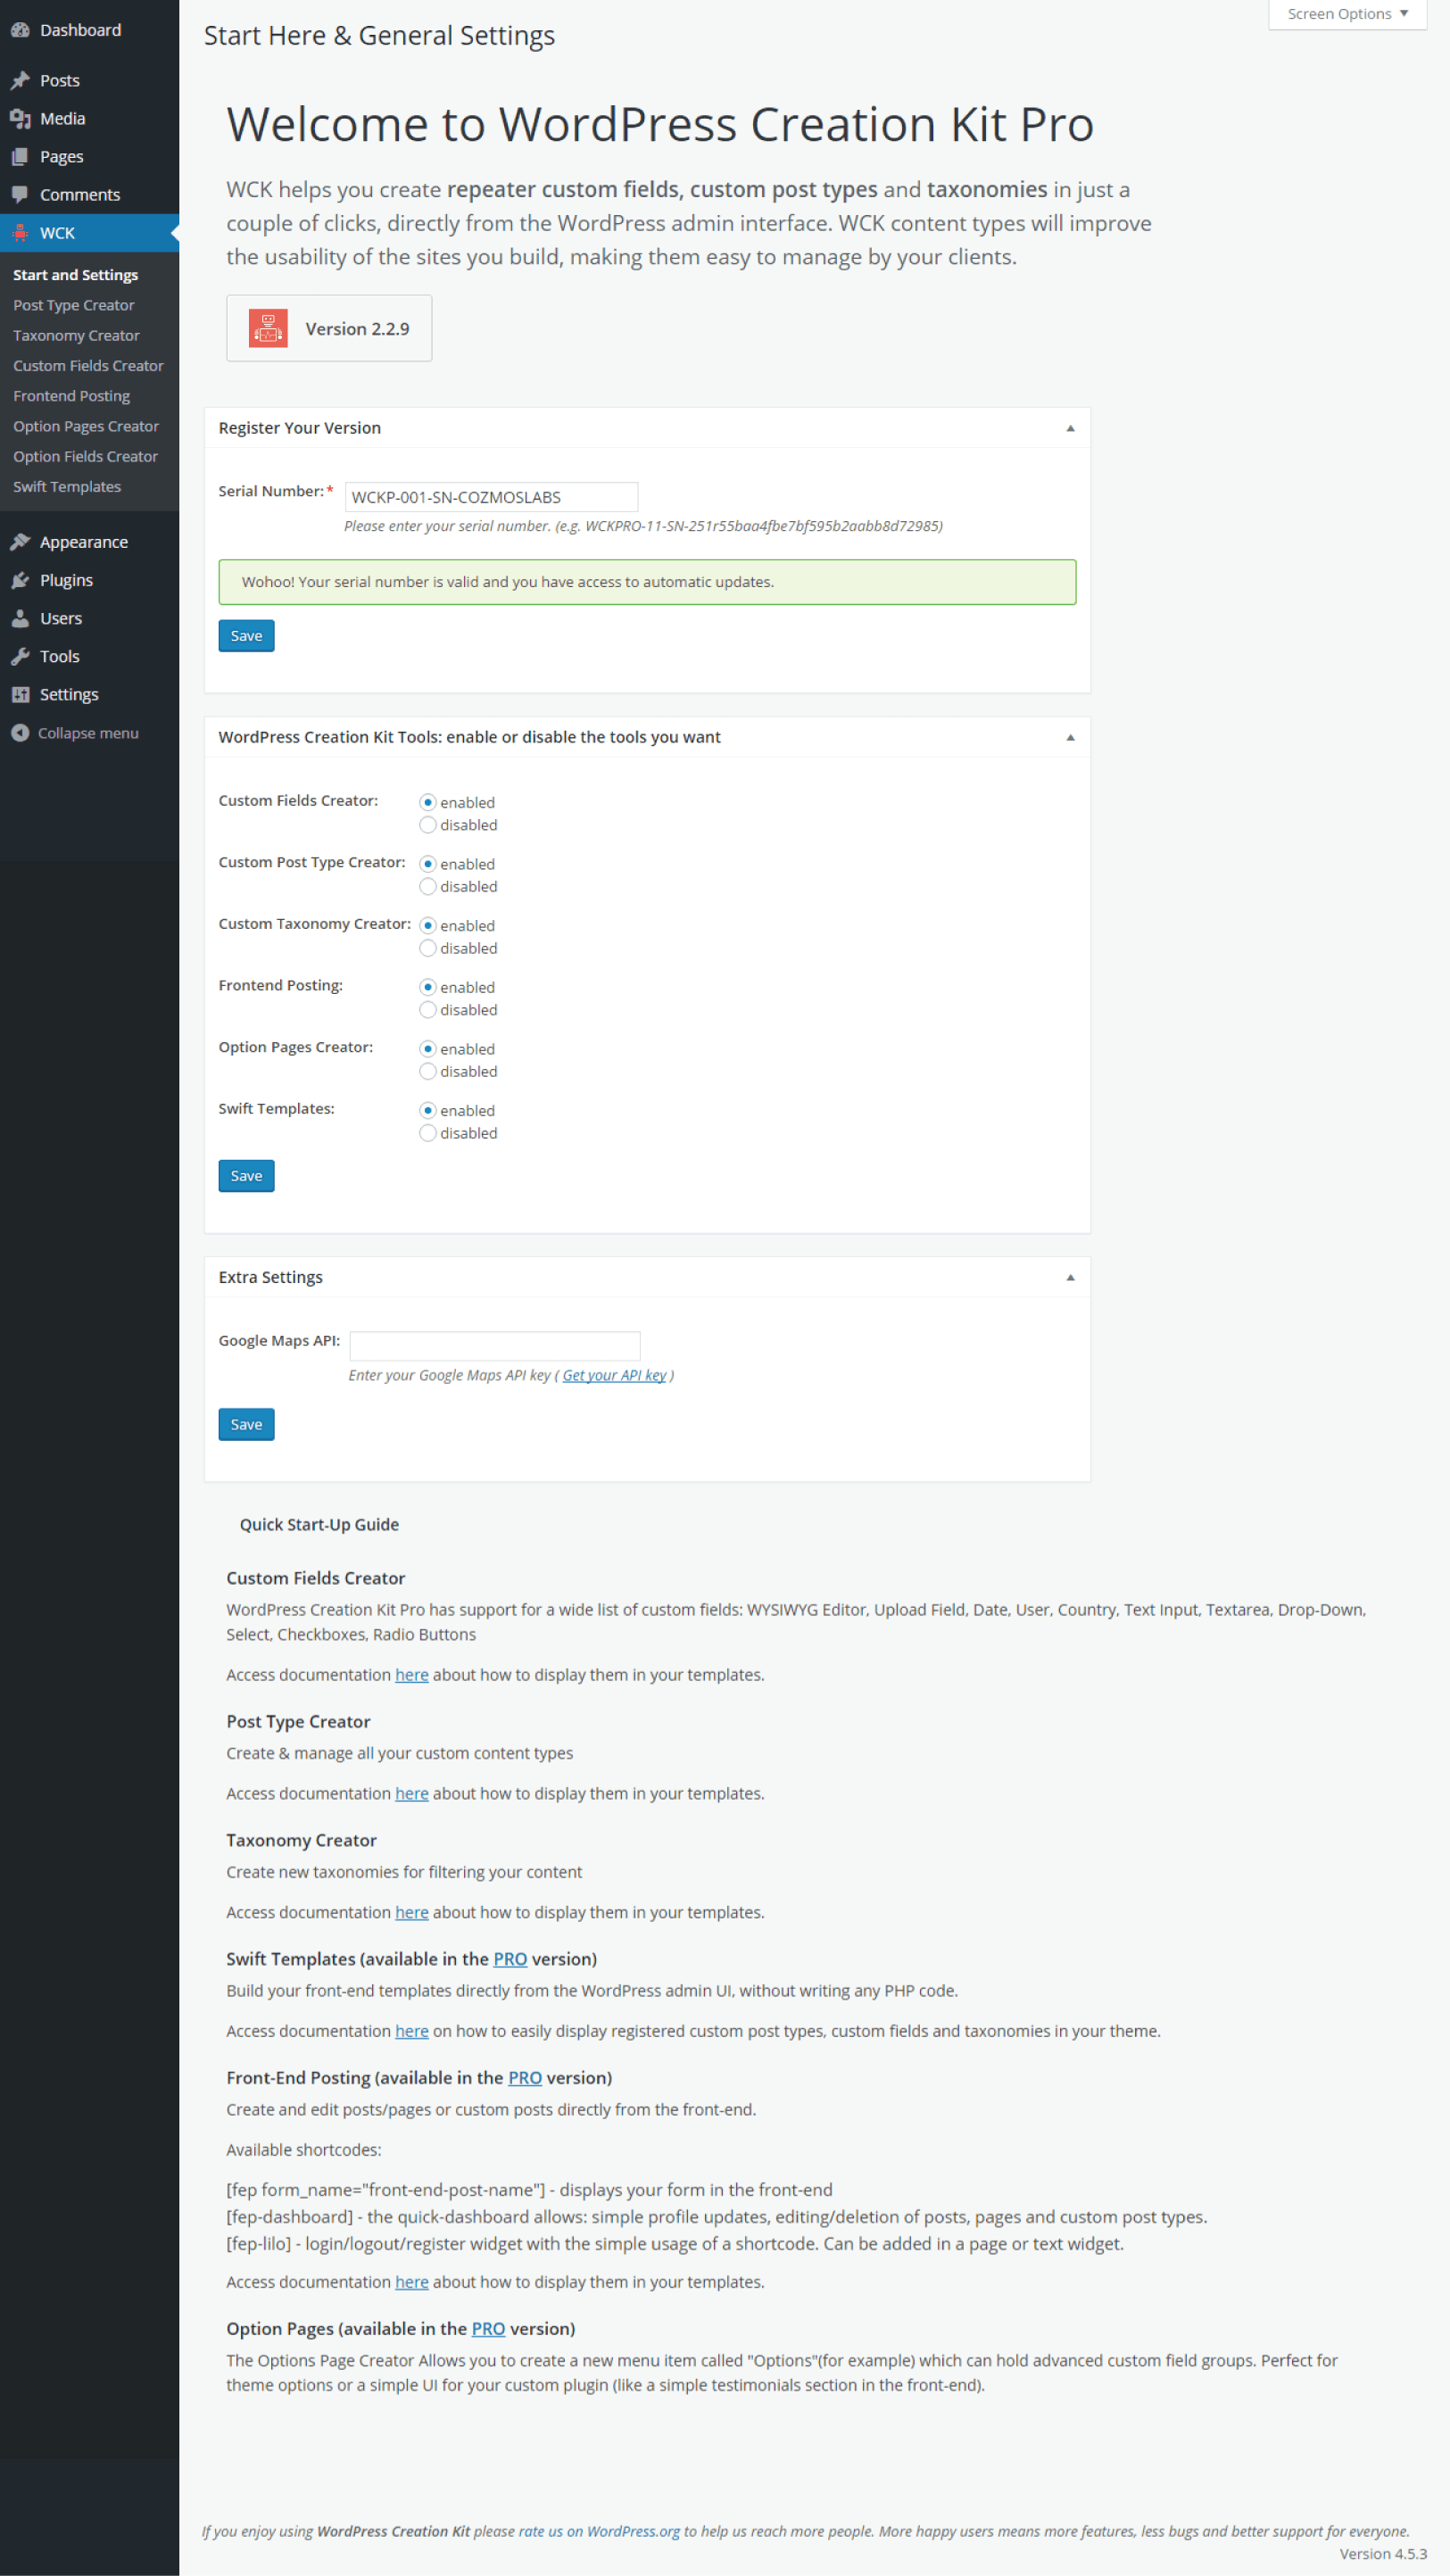
Task: Select disabled for Custom Taxonomy Creator
Action: (x=428, y=948)
